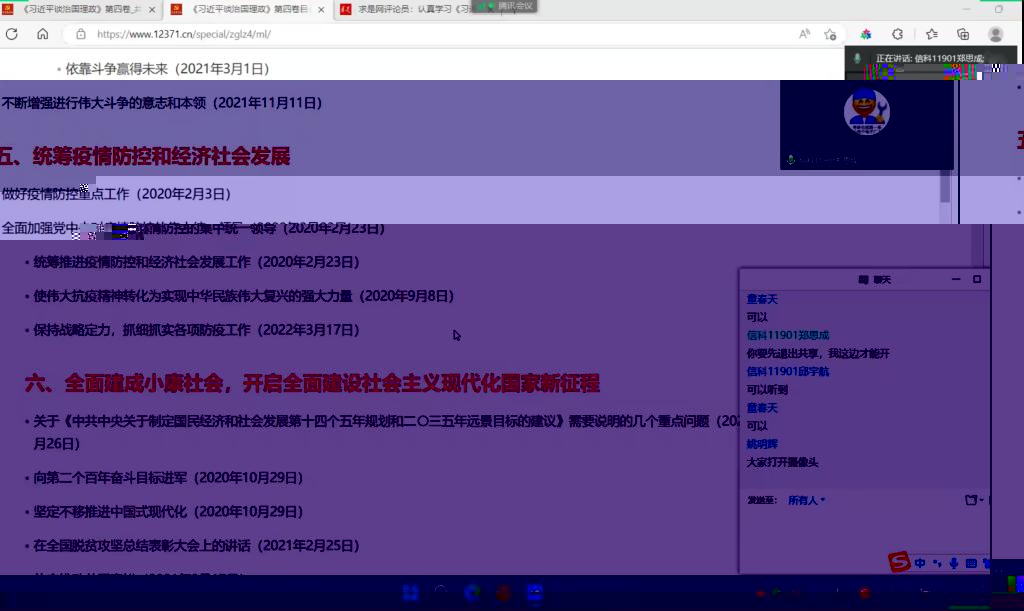Click the Sogou microphone voice input icon
The width and height of the screenshot is (1024, 611).
point(954,564)
